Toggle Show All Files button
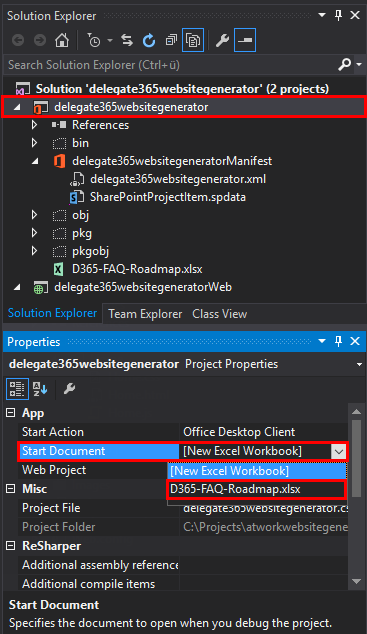The height and width of the screenshot is (634, 367). [193, 40]
